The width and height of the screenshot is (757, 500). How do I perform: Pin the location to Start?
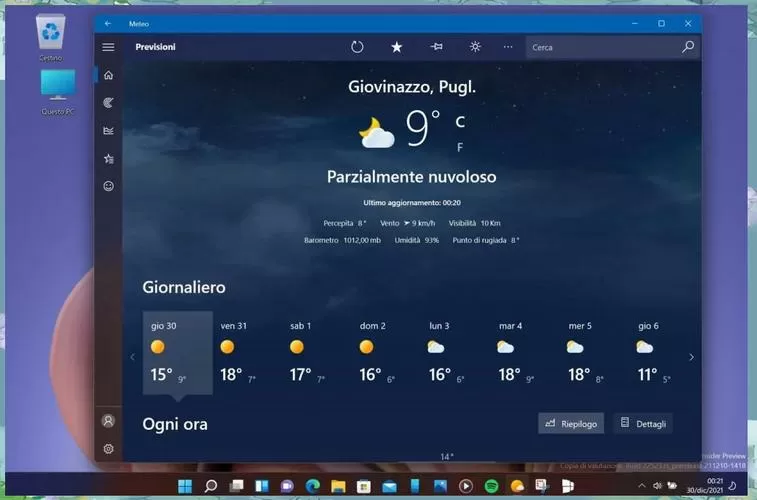pyautogui.click(x=436, y=47)
